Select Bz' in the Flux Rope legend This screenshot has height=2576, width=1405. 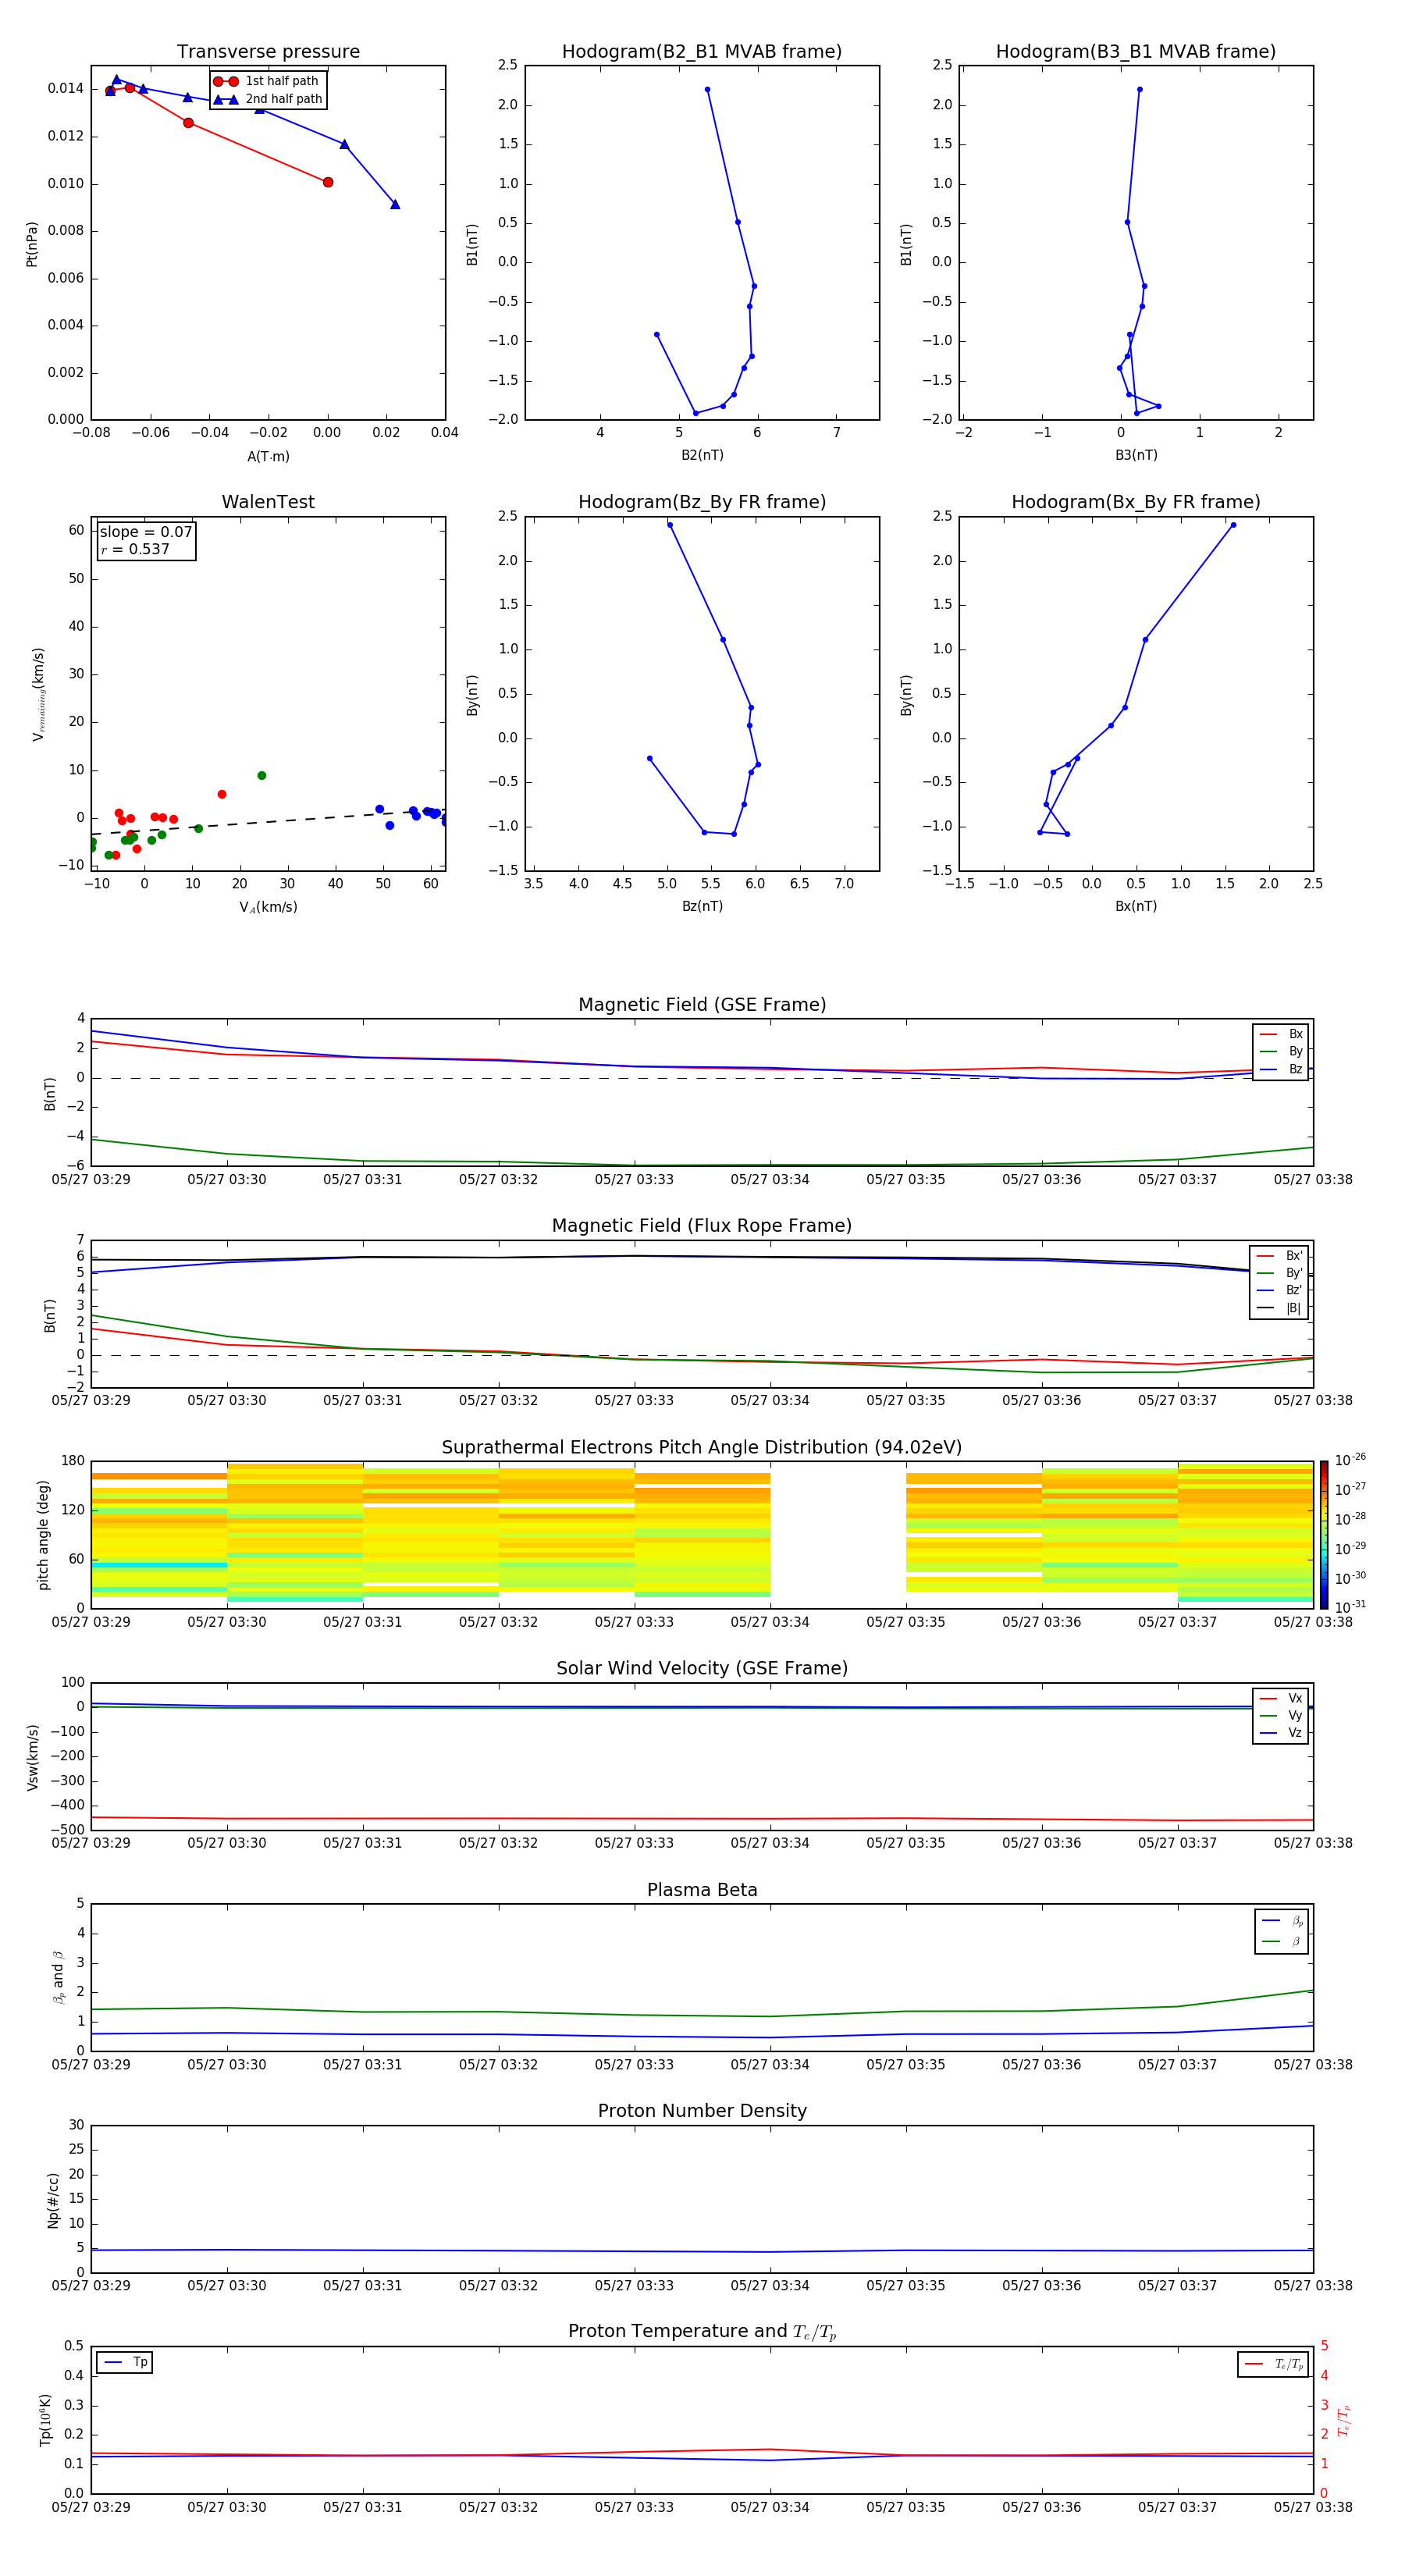(x=1279, y=1290)
